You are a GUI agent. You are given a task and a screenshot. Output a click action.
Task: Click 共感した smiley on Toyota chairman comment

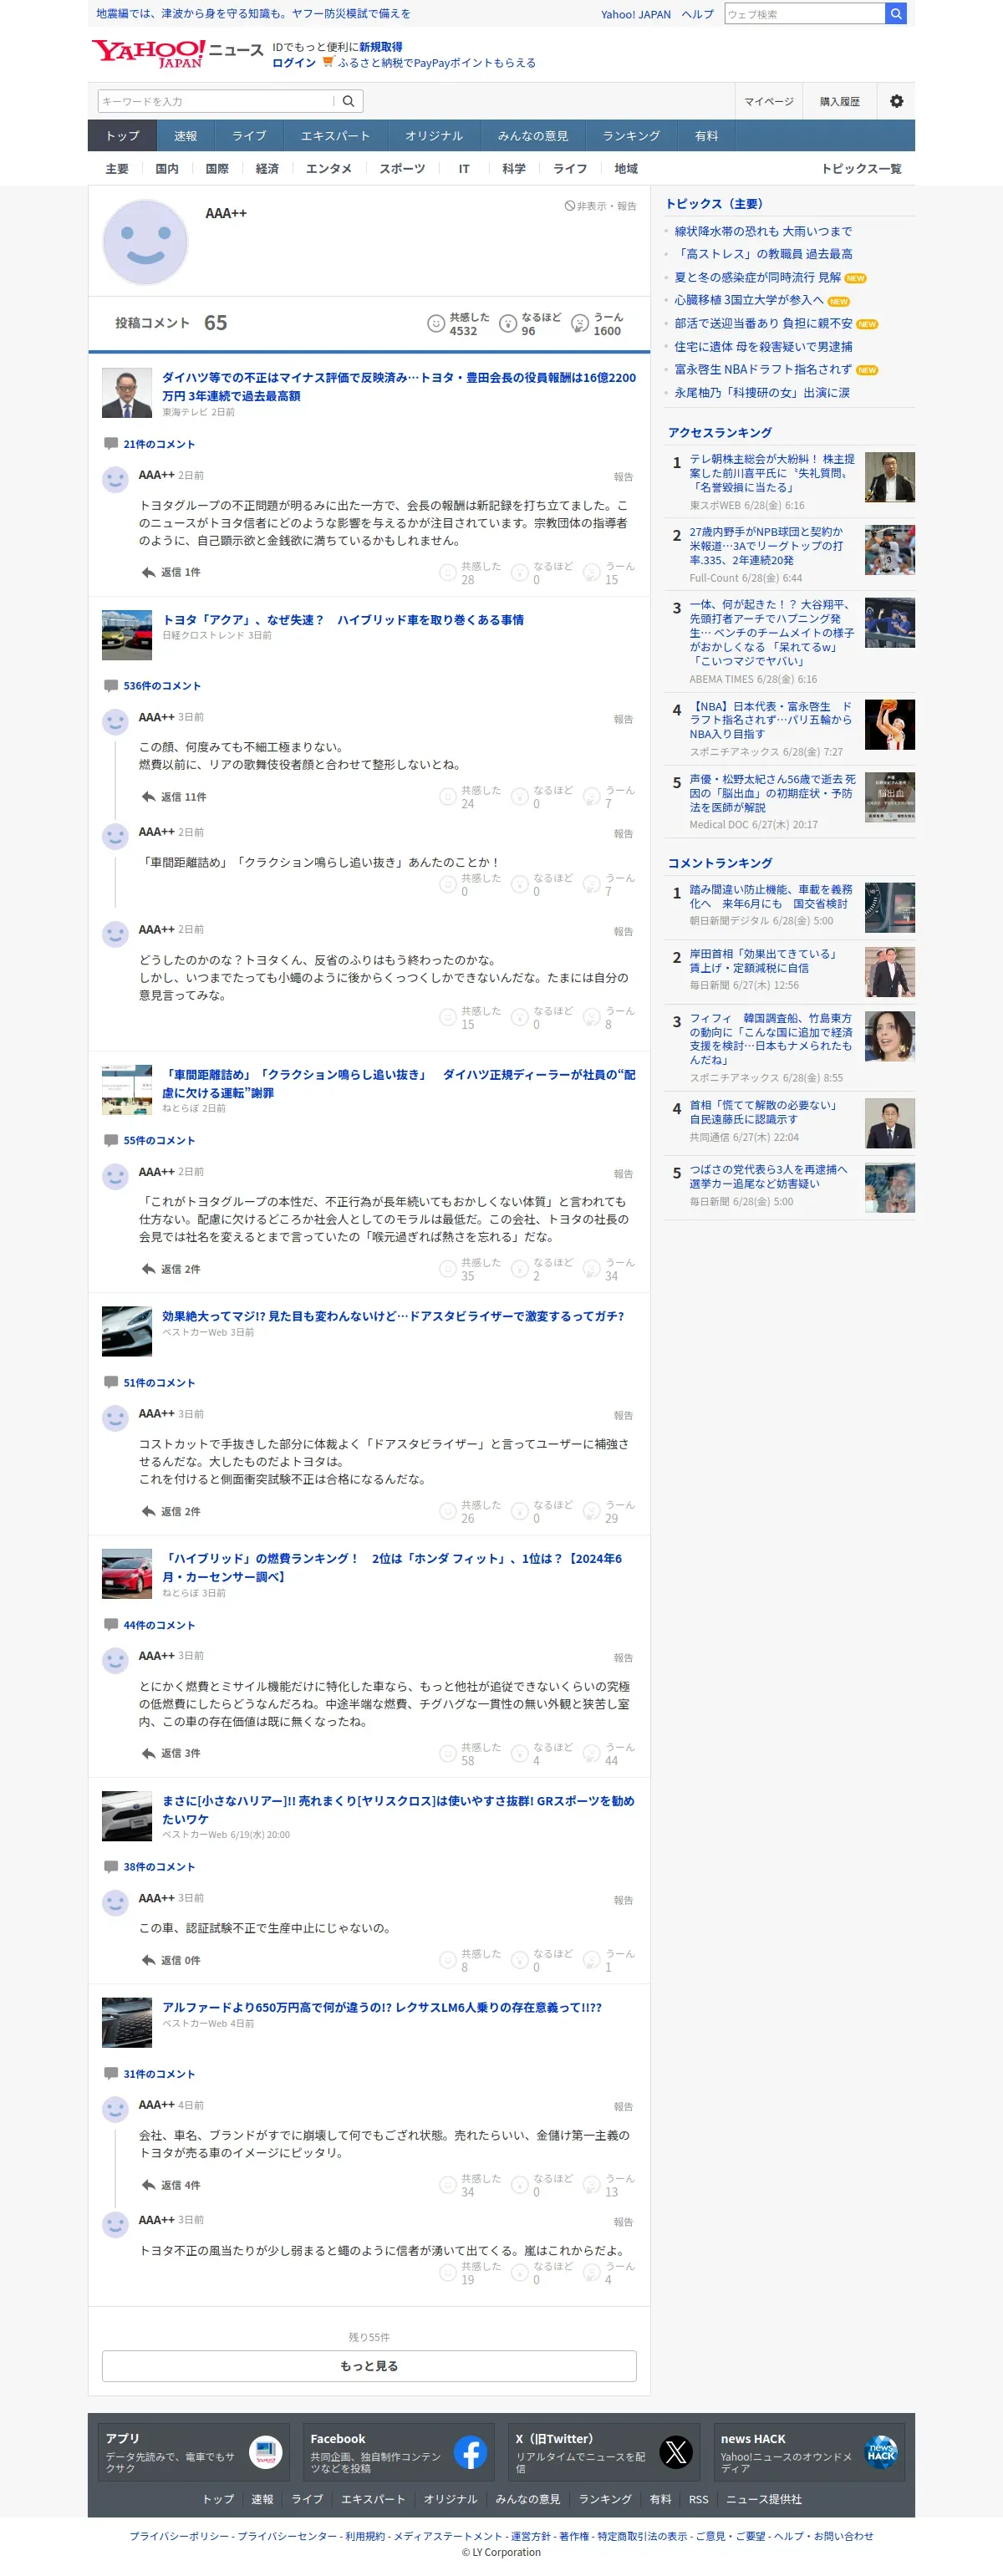[x=447, y=573]
